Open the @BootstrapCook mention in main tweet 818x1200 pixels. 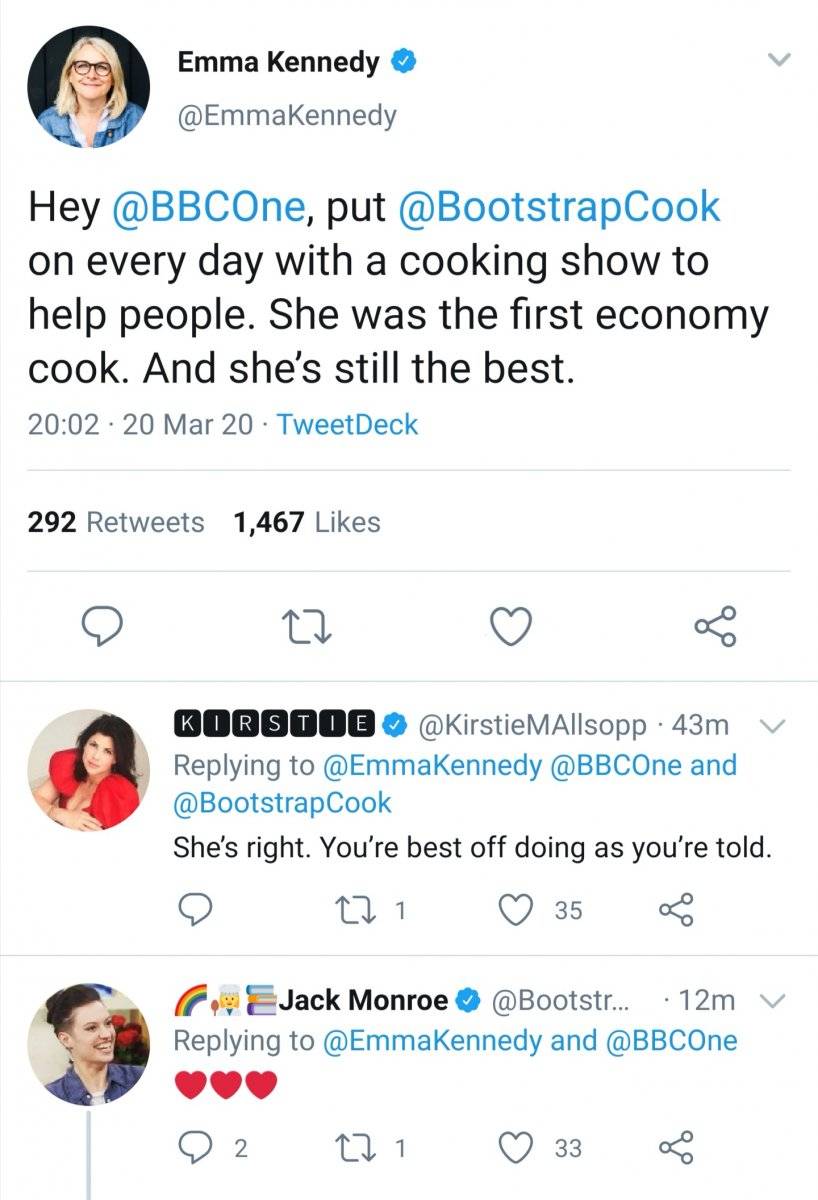point(559,206)
